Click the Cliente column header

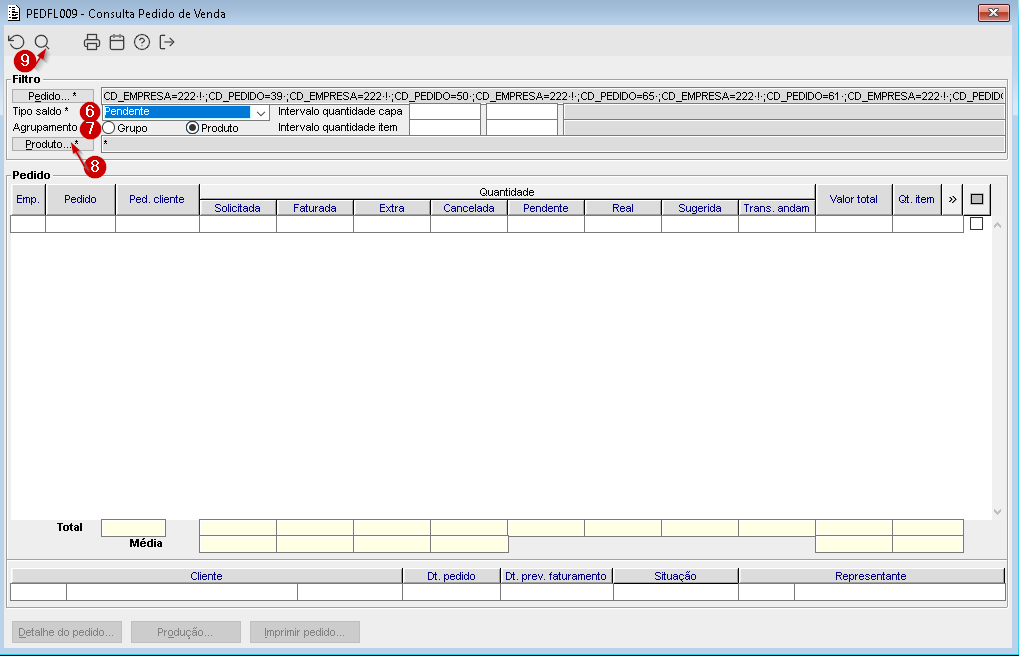(207, 576)
